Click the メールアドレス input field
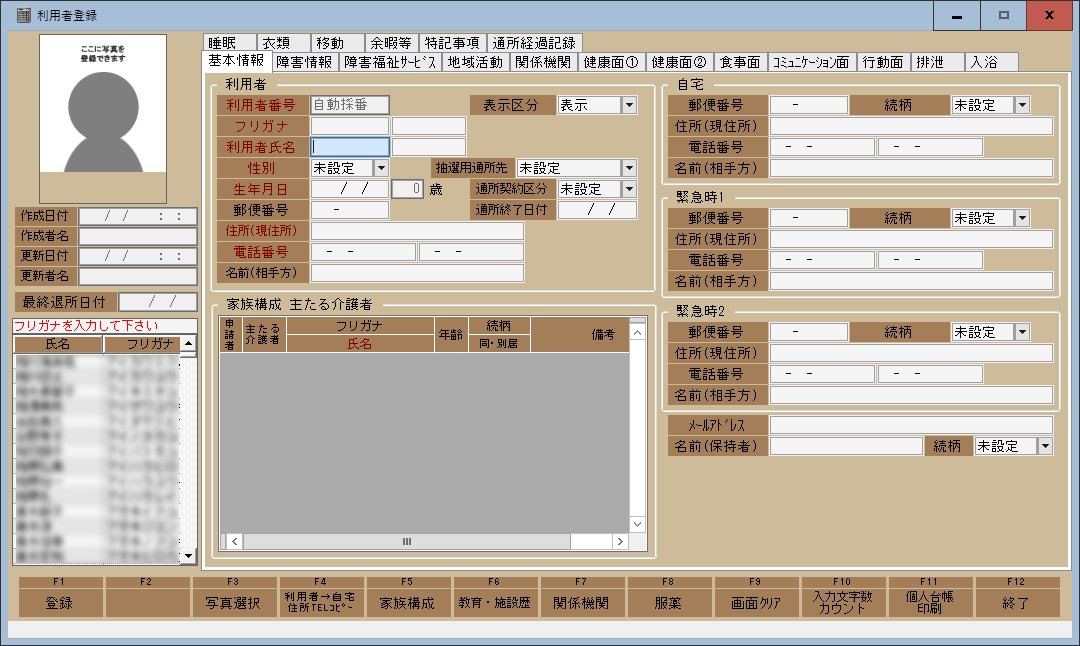 [x=910, y=425]
